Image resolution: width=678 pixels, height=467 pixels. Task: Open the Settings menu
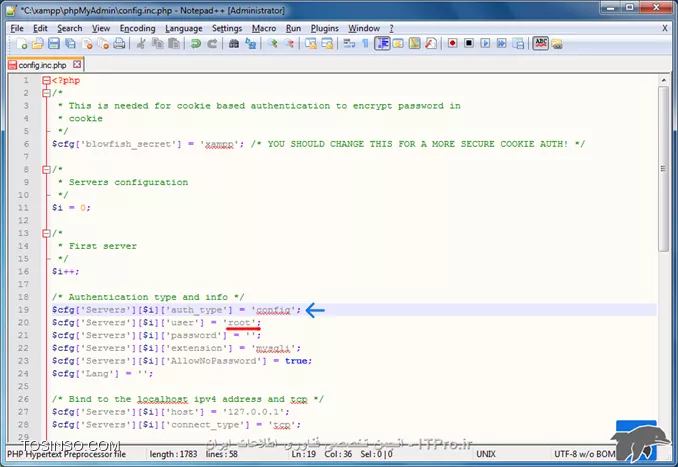pyautogui.click(x=227, y=29)
